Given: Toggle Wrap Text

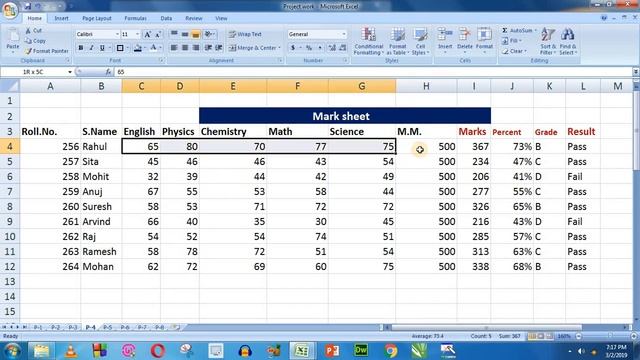Looking at the screenshot, I should pos(245,34).
